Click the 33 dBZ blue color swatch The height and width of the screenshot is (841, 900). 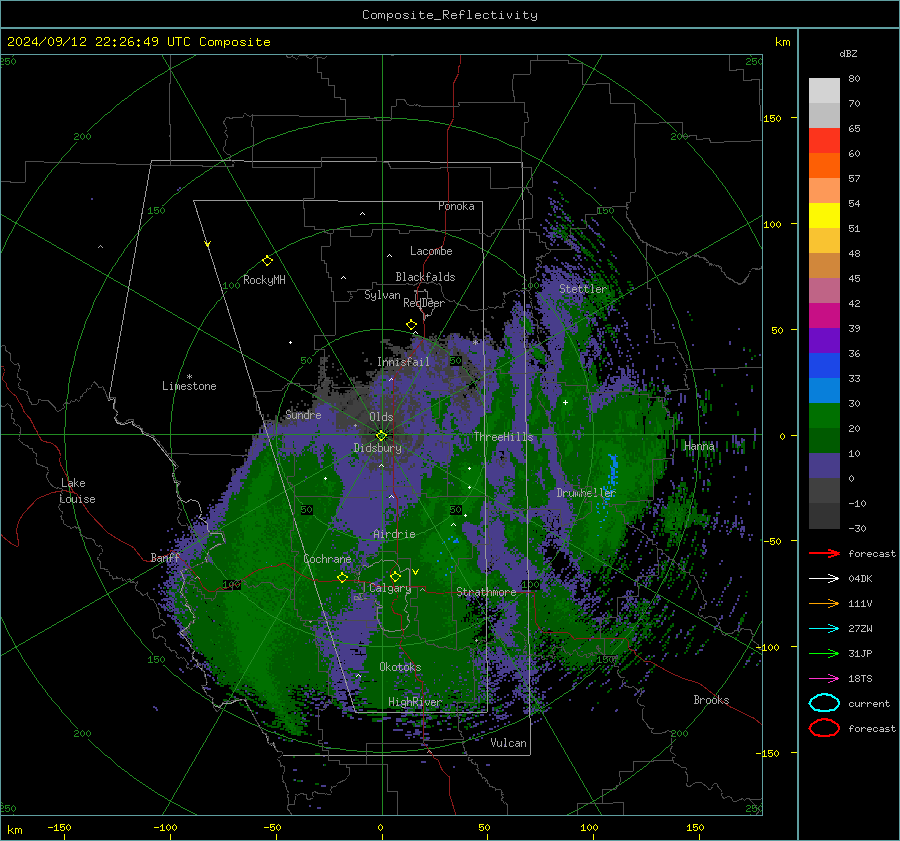click(824, 390)
